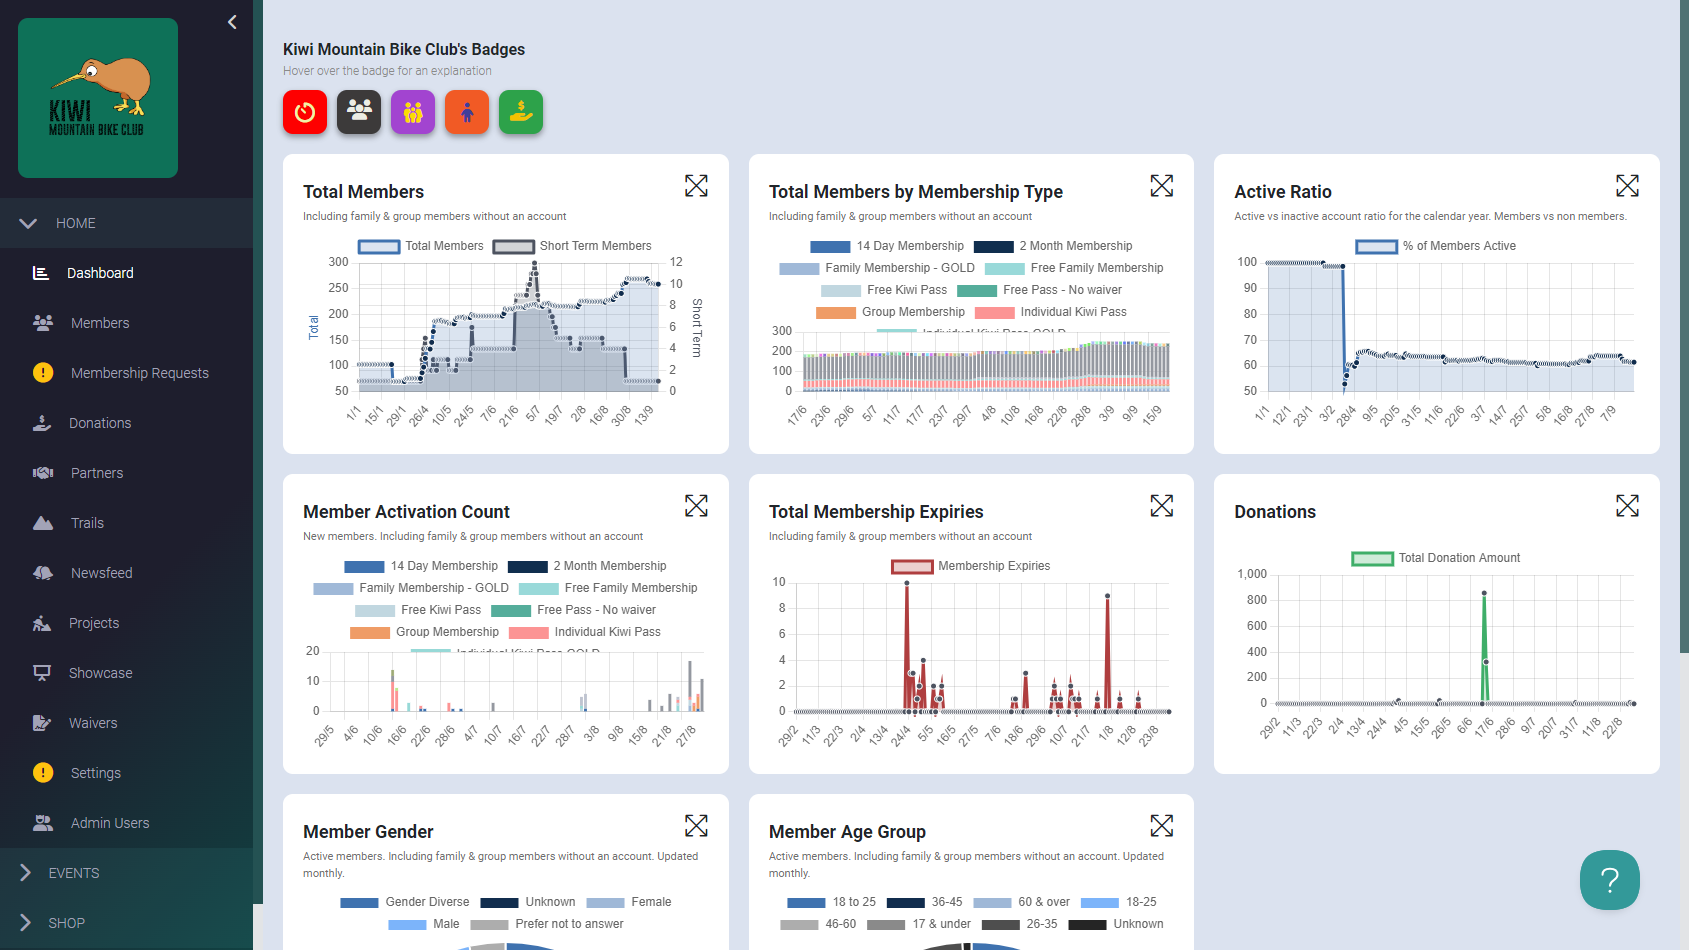Expand the EVENTS section
Screen dimensions: 1689x950
point(126,873)
